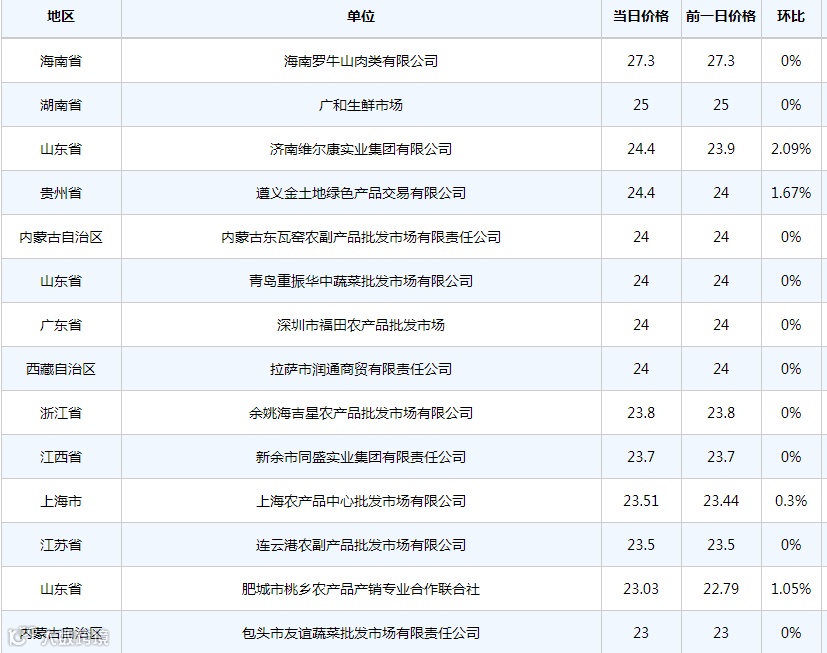This screenshot has width=827, height=653.
Task: Select 肥城市桃乡农产品产销专业合作联合社 cell
Action: click(361, 589)
